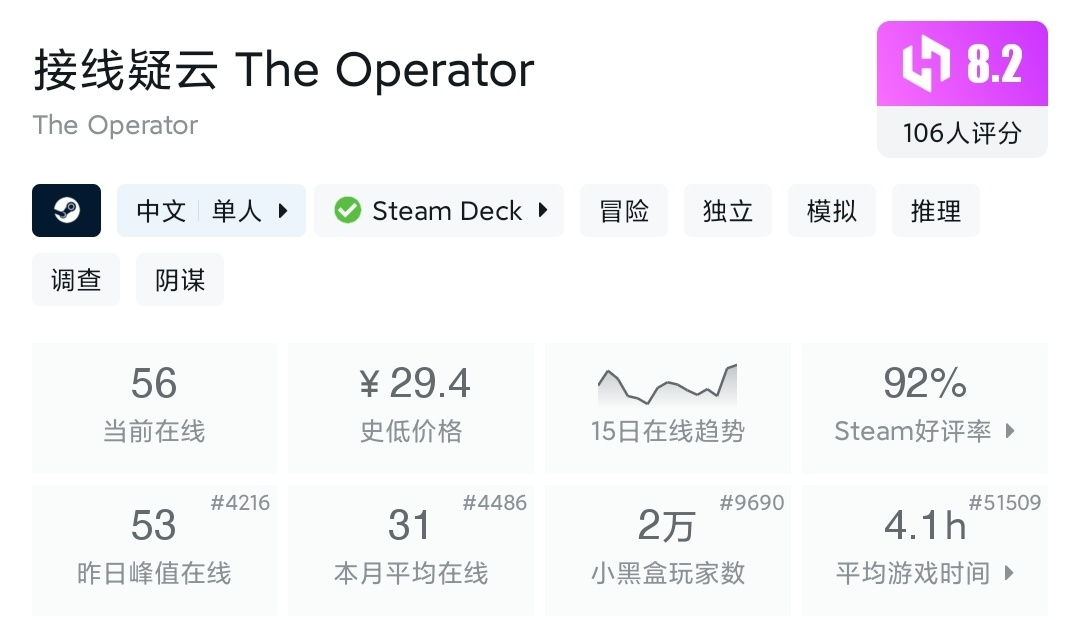Tap the 史低价格 ¥29.4 card
Image resolution: width=1080 pixels, height=620 pixels.
coord(411,407)
